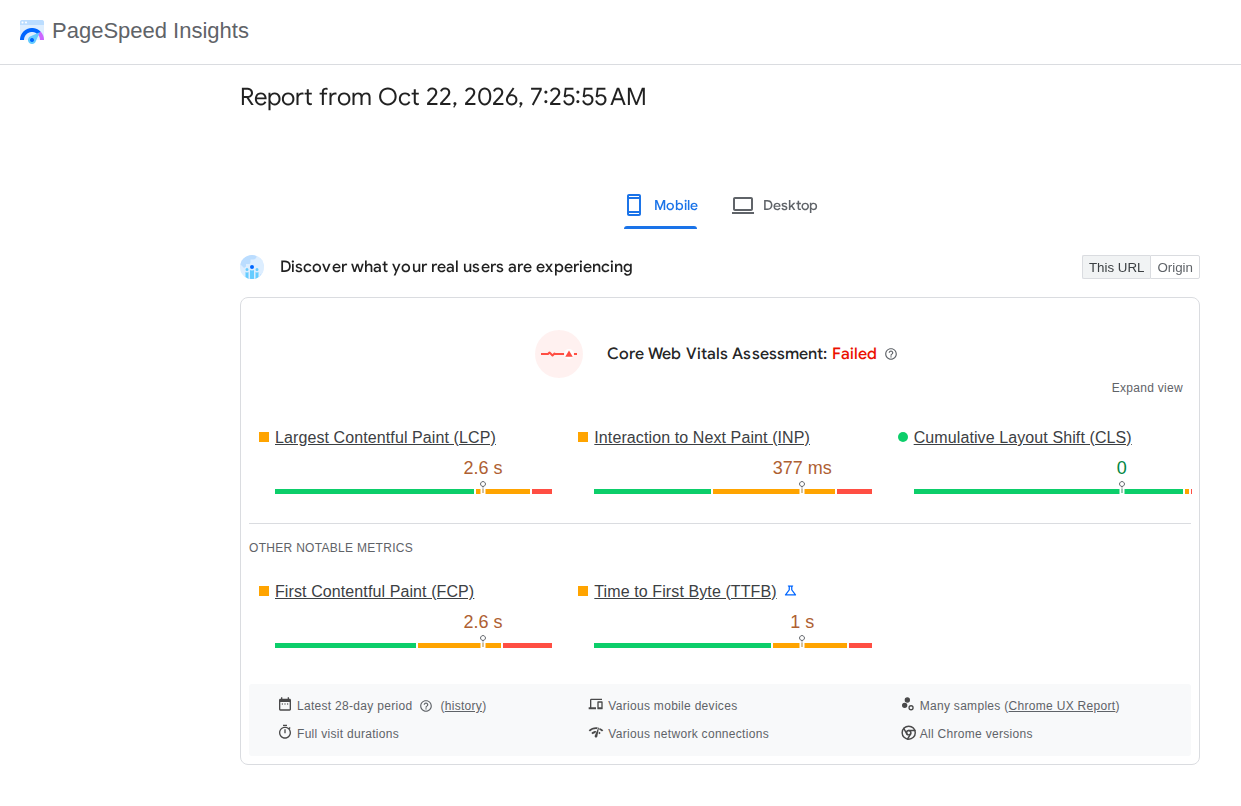Click the INP distribution bar
The width and height of the screenshot is (1241, 806).
733,491
